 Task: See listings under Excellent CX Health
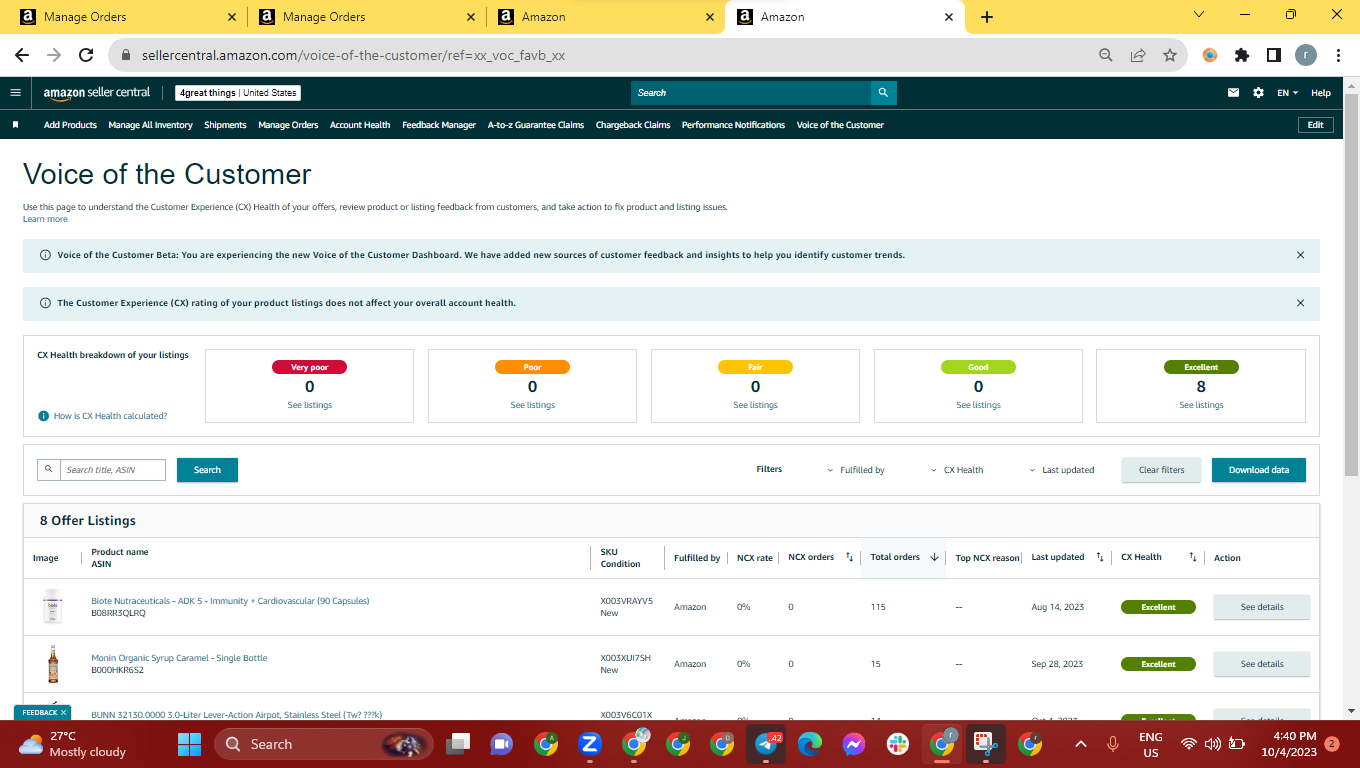click(1201, 405)
